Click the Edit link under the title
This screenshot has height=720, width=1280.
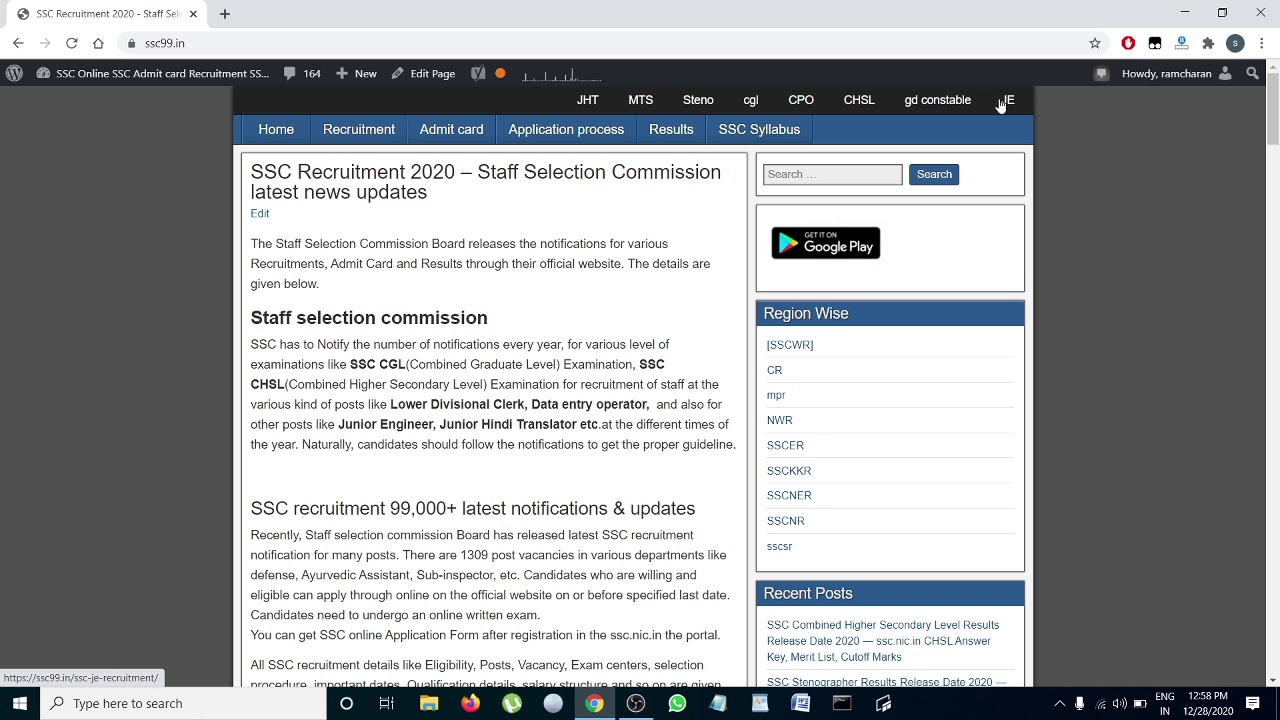(260, 213)
